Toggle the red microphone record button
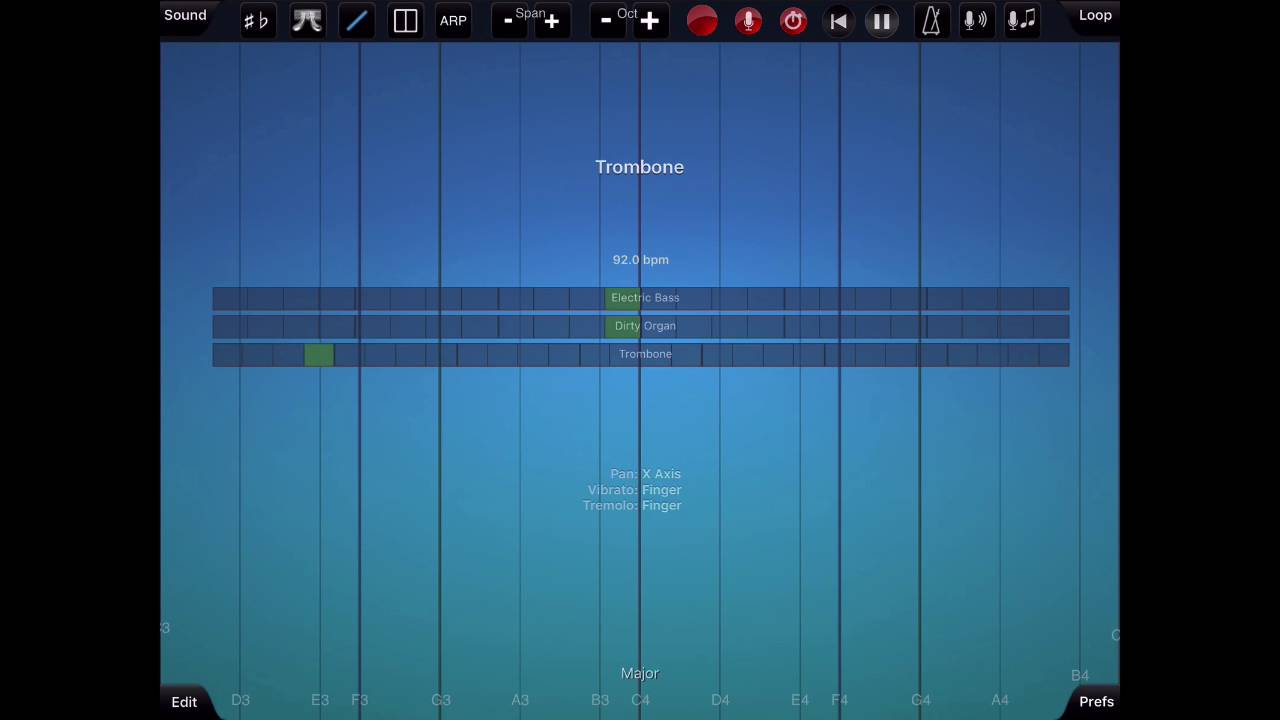1280x720 pixels. pyautogui.click(x=748, y=20)
